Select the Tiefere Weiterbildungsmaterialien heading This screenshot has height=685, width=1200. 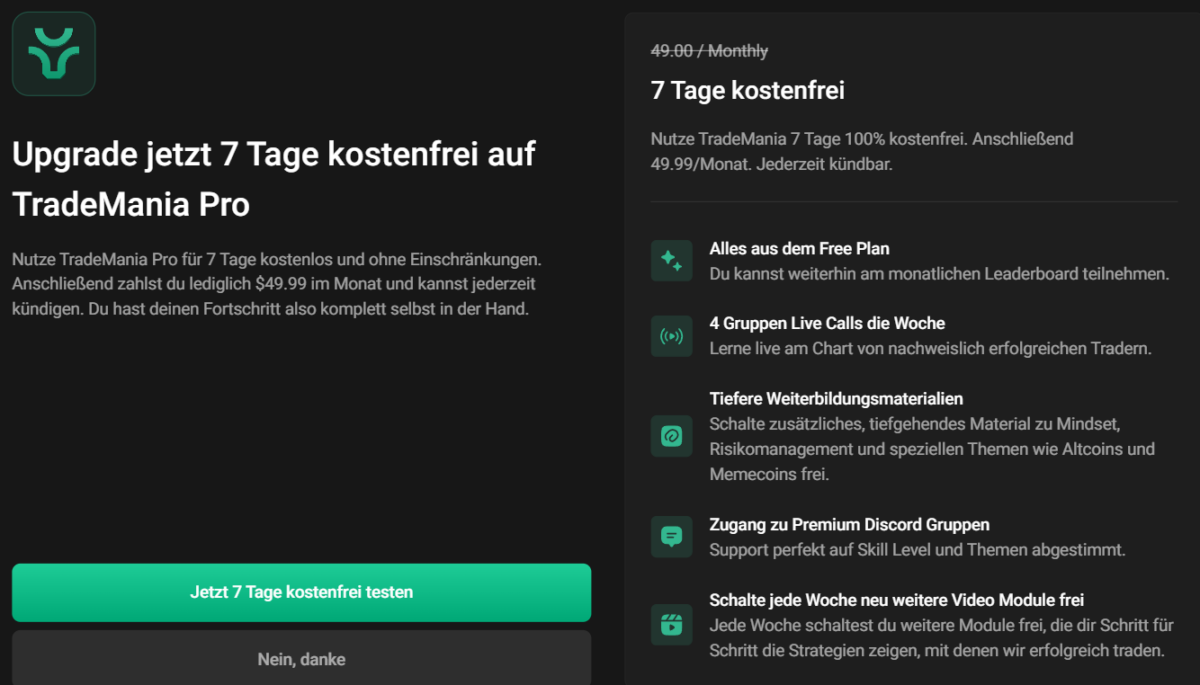836,398
